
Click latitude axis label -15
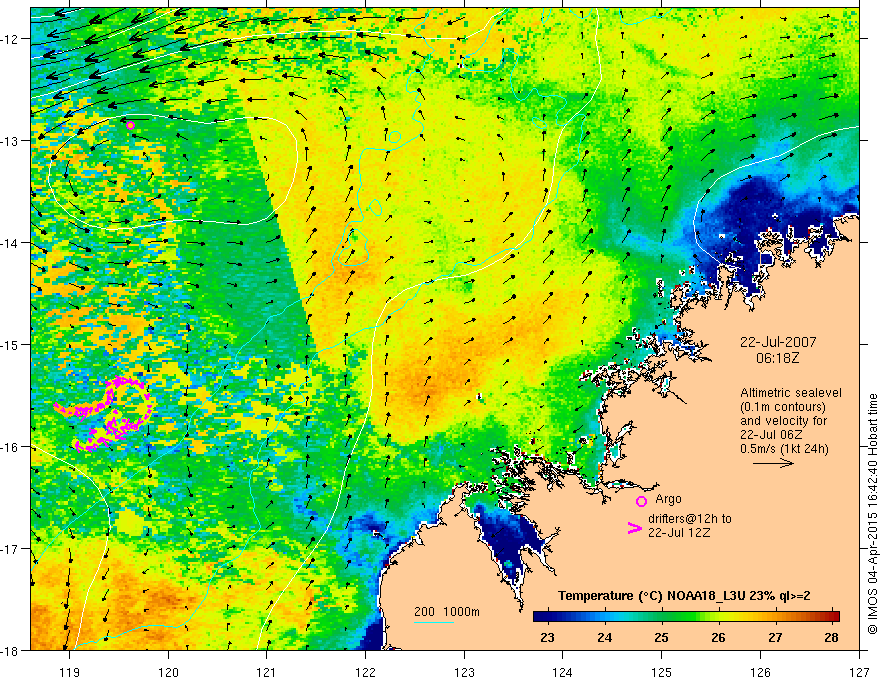tap(10, 344)
